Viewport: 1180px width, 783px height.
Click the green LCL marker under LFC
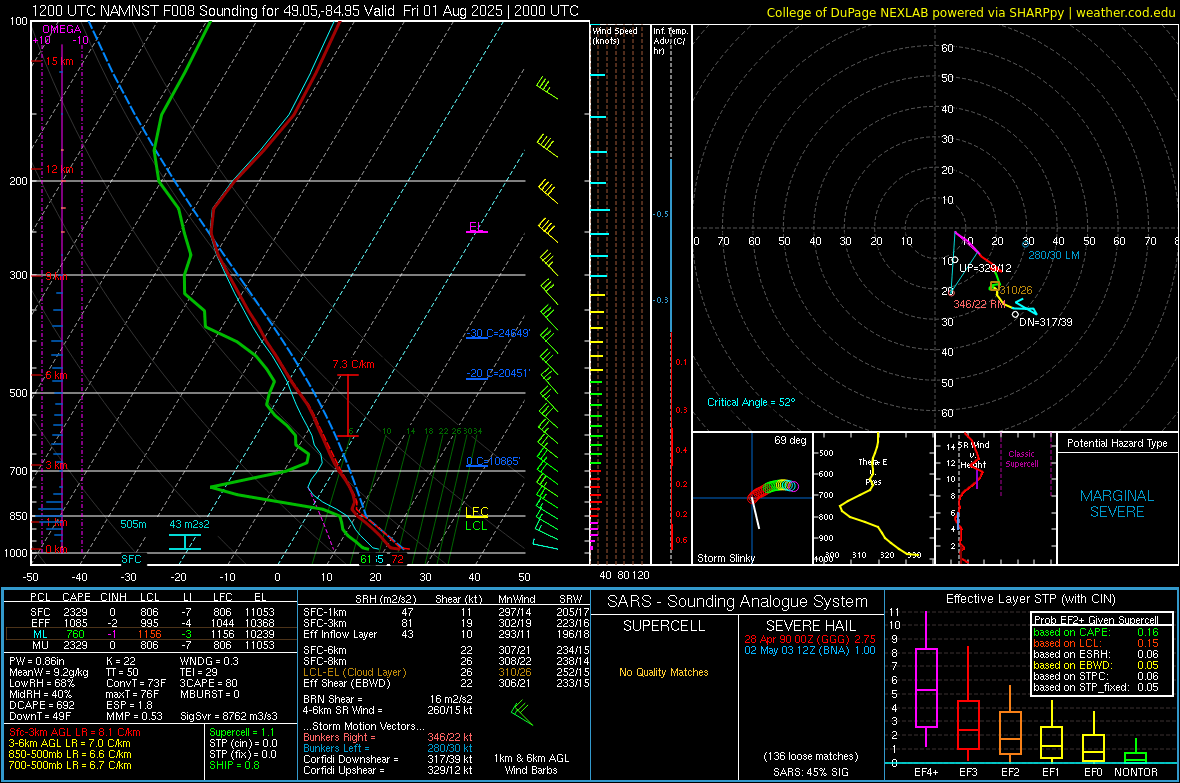476,526
